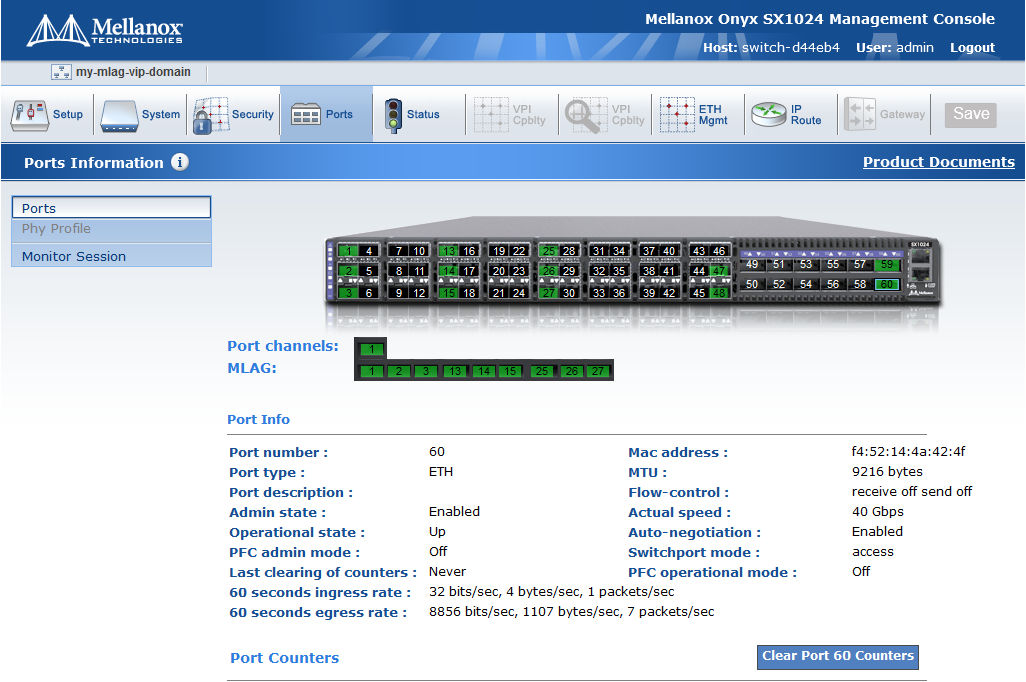Screen dimensions: 1026x682
Task: Select MLAG 27 box
Action: point(597,371)
